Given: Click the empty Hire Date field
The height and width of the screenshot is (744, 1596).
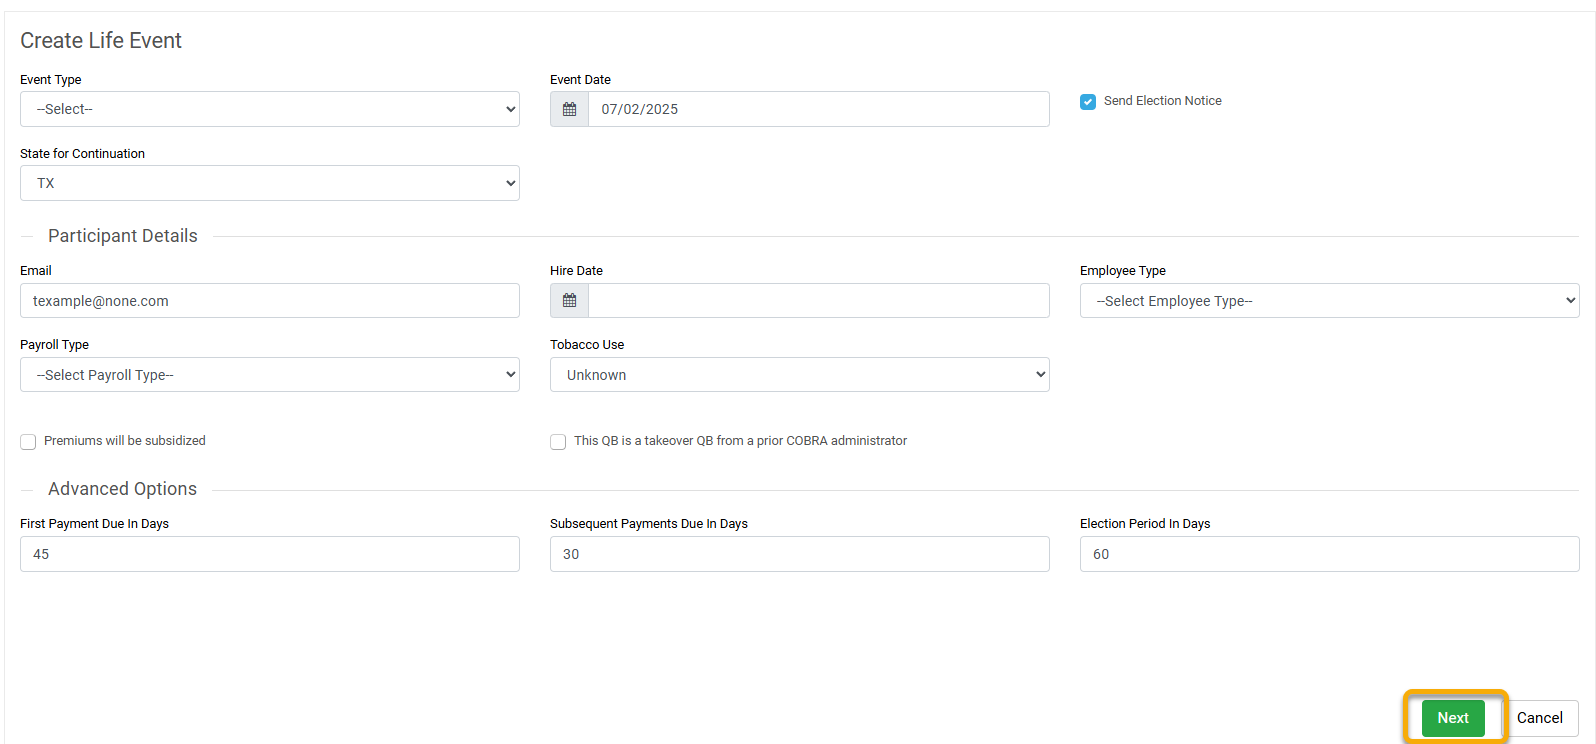Looking at the screenshot, I should pos(818,301).
